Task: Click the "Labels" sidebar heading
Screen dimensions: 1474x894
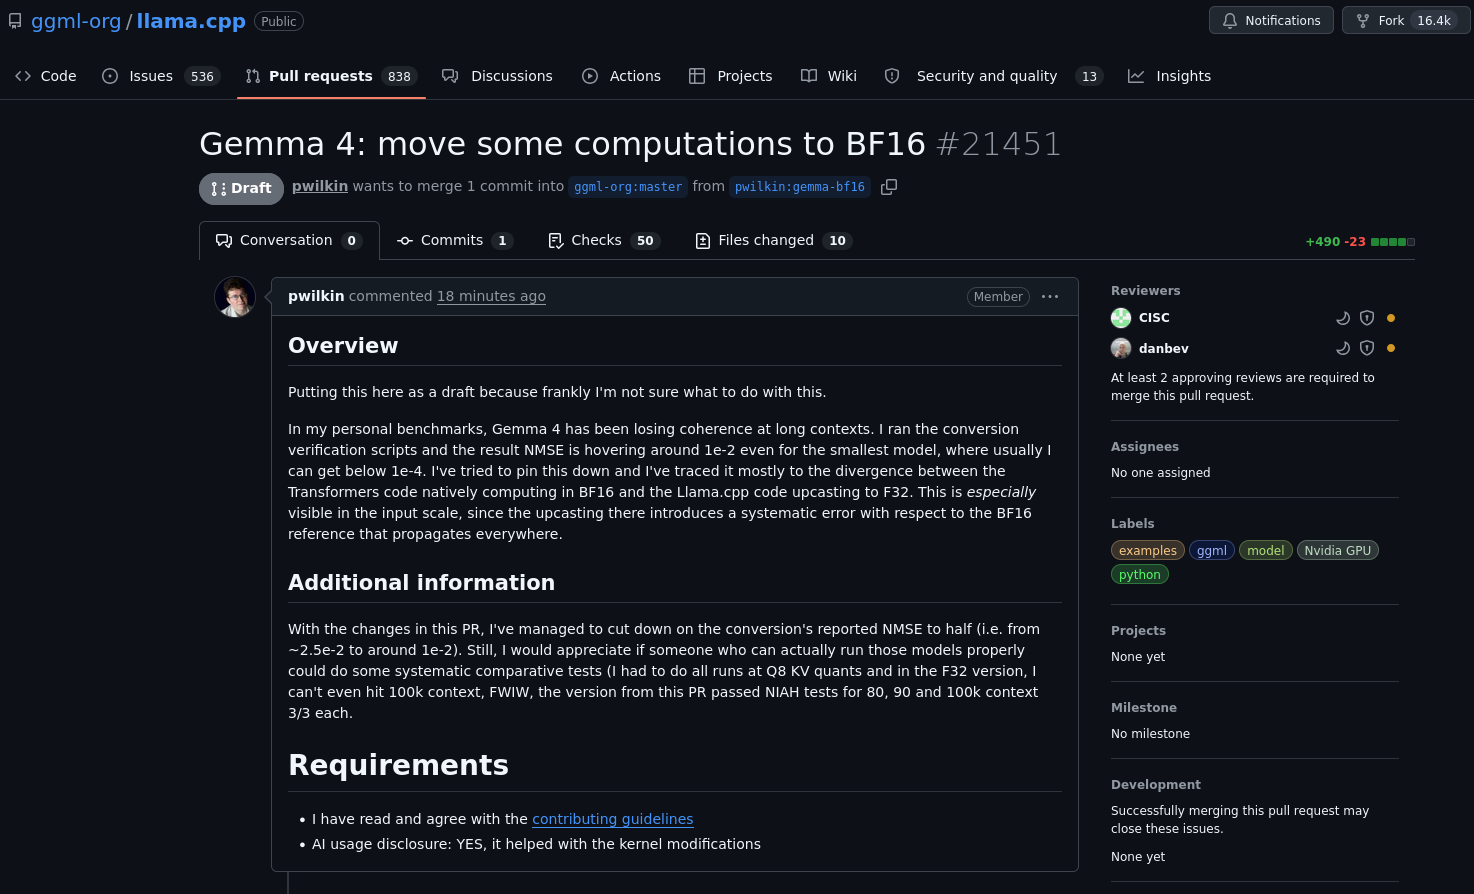Action: [x=1133, y=524]
